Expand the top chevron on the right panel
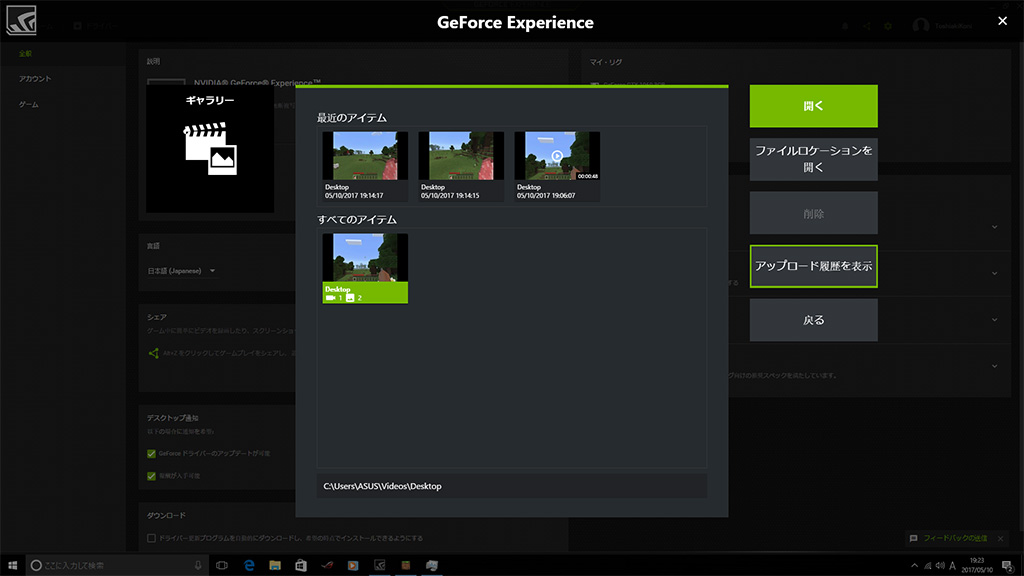 [993, 227]
